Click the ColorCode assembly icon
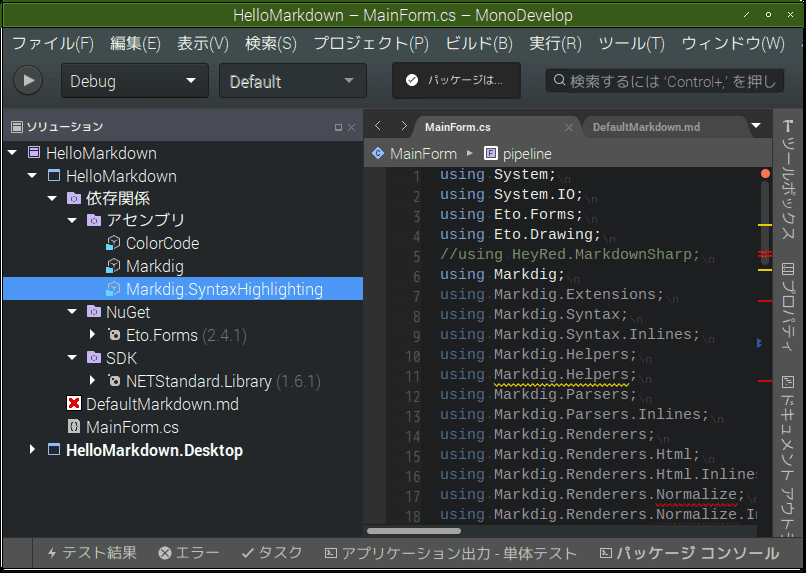The width and height of the screenshot is (806, 573). point(113,243)
